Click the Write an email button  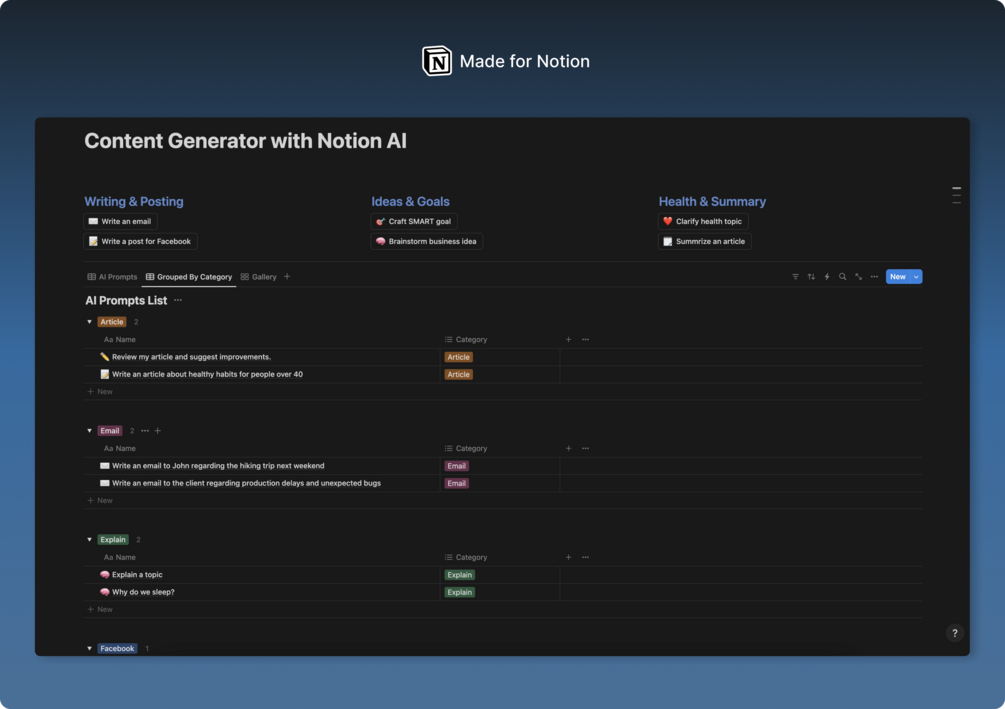coord(120,221)
